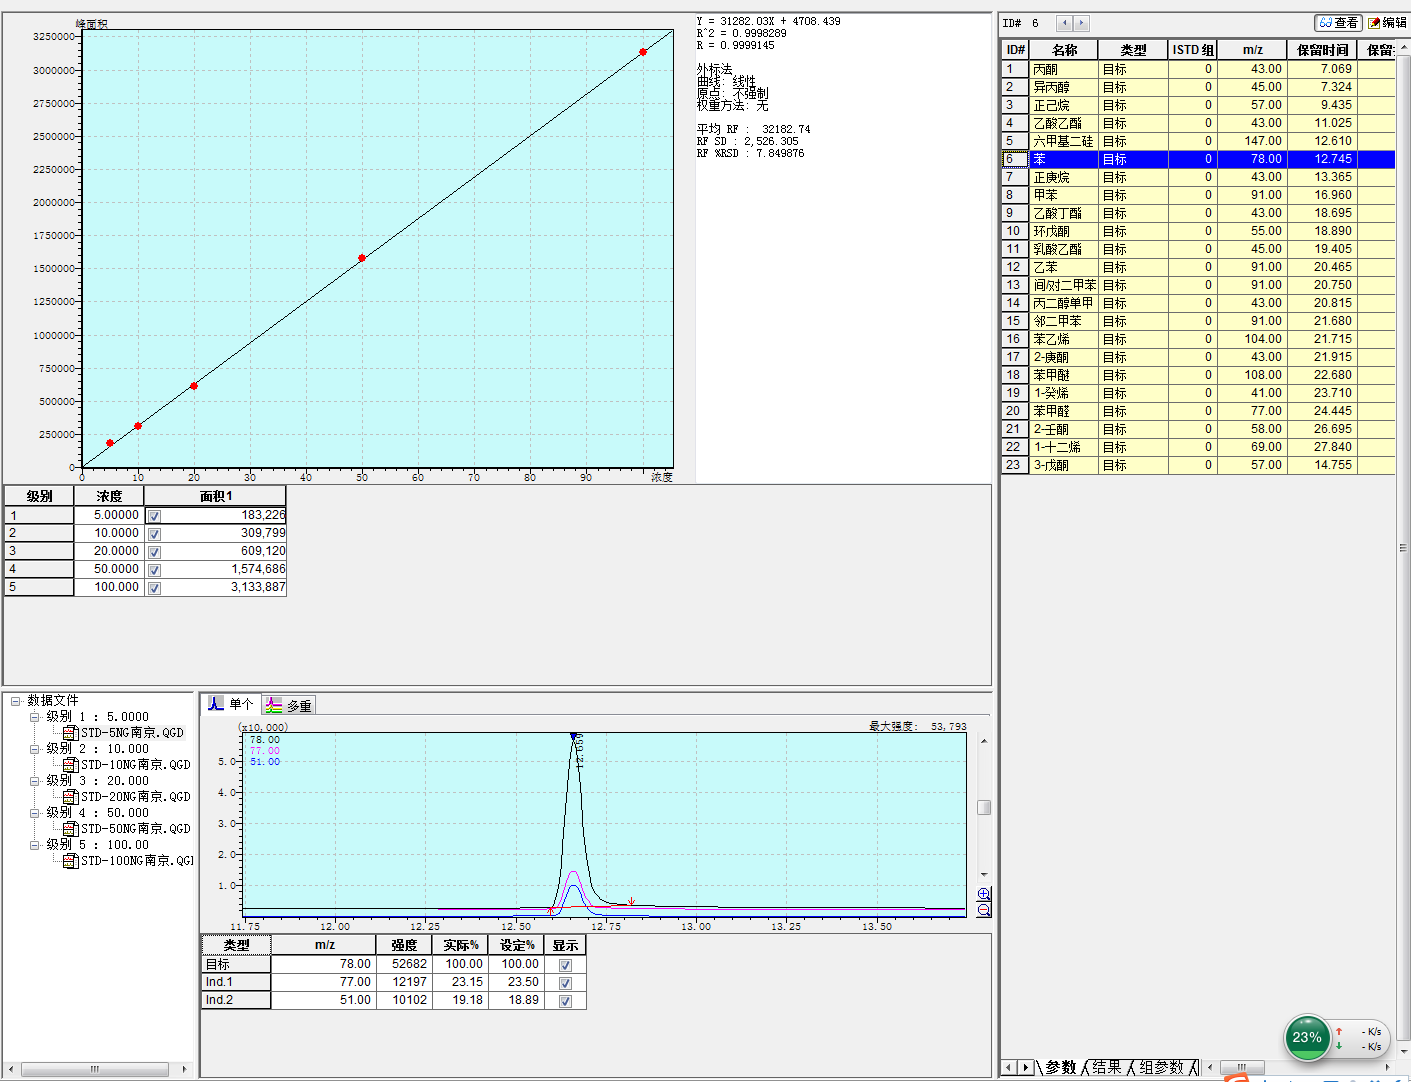Switch to 单个 chromatogram tab
This screenshot has width=1411, height=1082.
(231, 704)
